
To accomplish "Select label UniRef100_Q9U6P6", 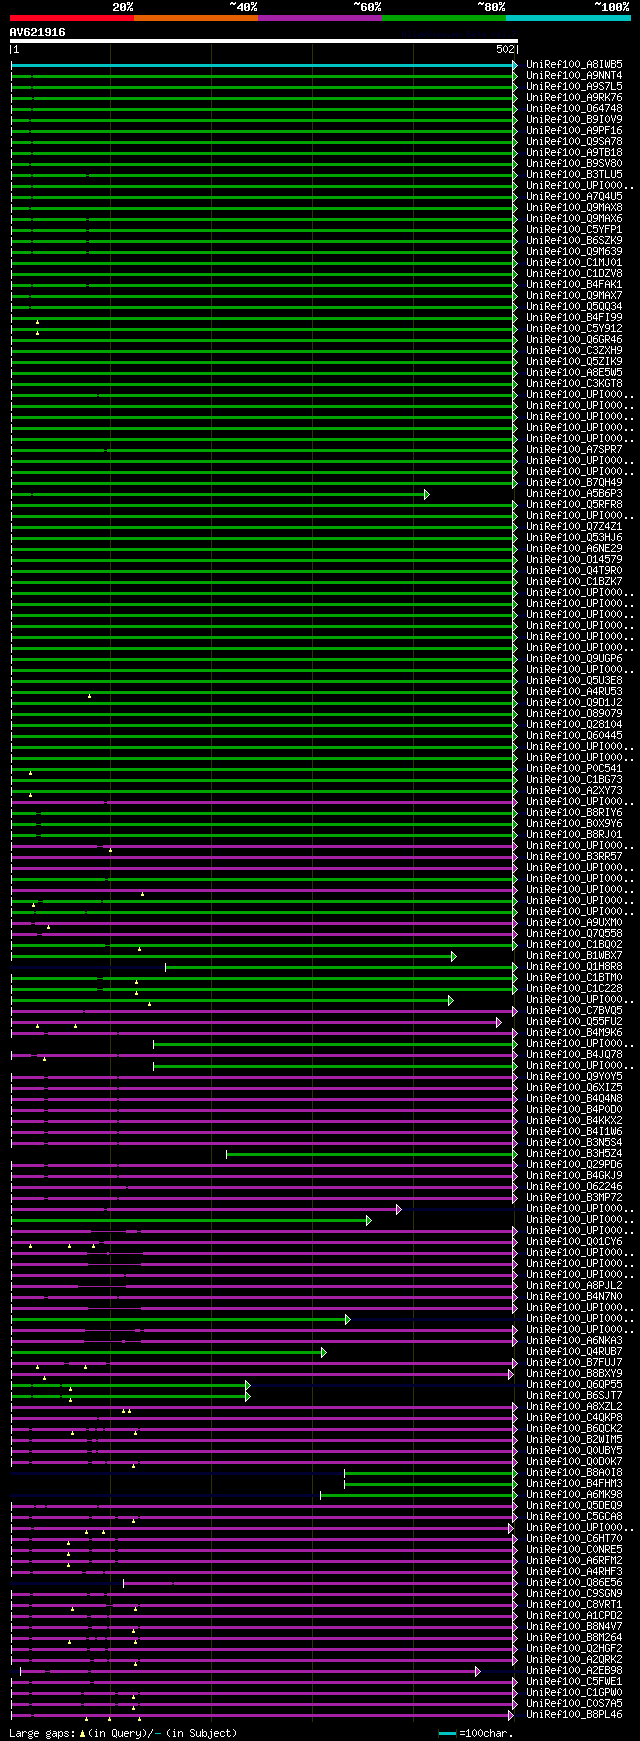I will tap(574, 659).
